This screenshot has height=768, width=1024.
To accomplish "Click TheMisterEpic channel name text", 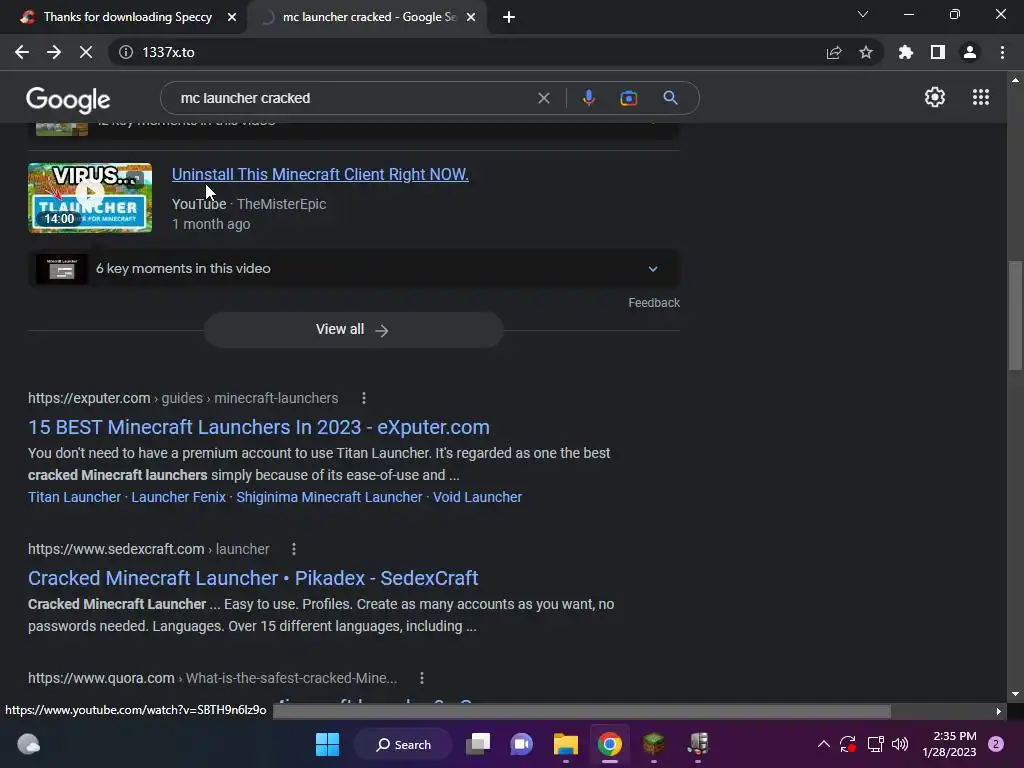I will click(x=281, y=204).
